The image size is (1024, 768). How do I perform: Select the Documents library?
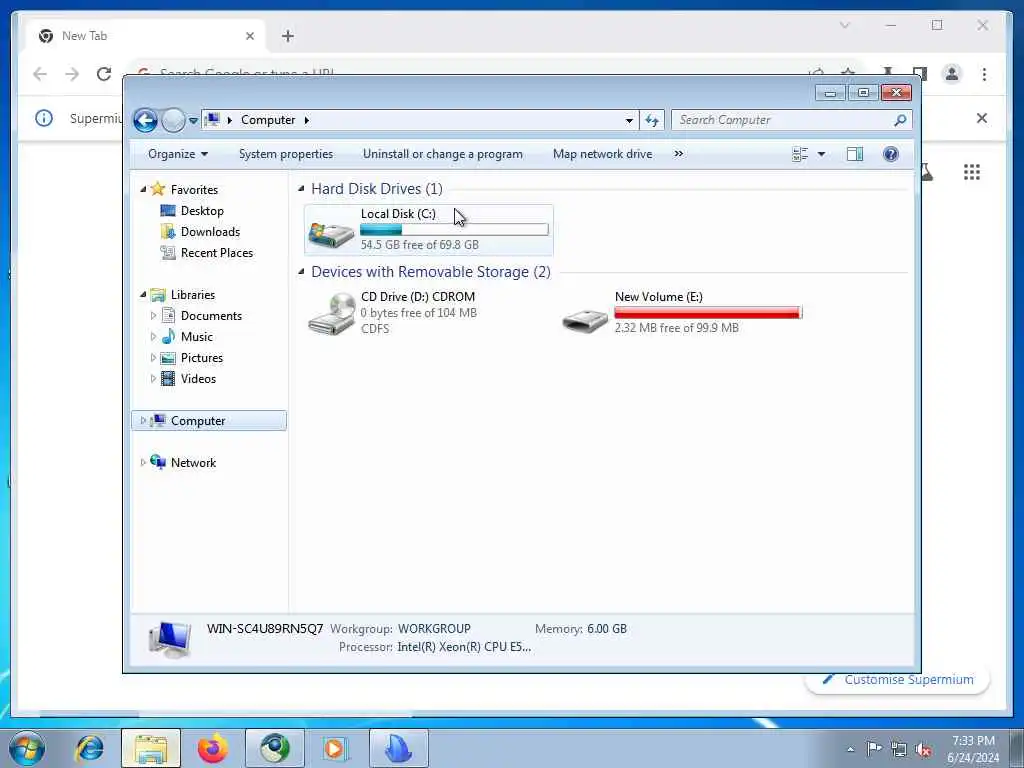[211, 316]
